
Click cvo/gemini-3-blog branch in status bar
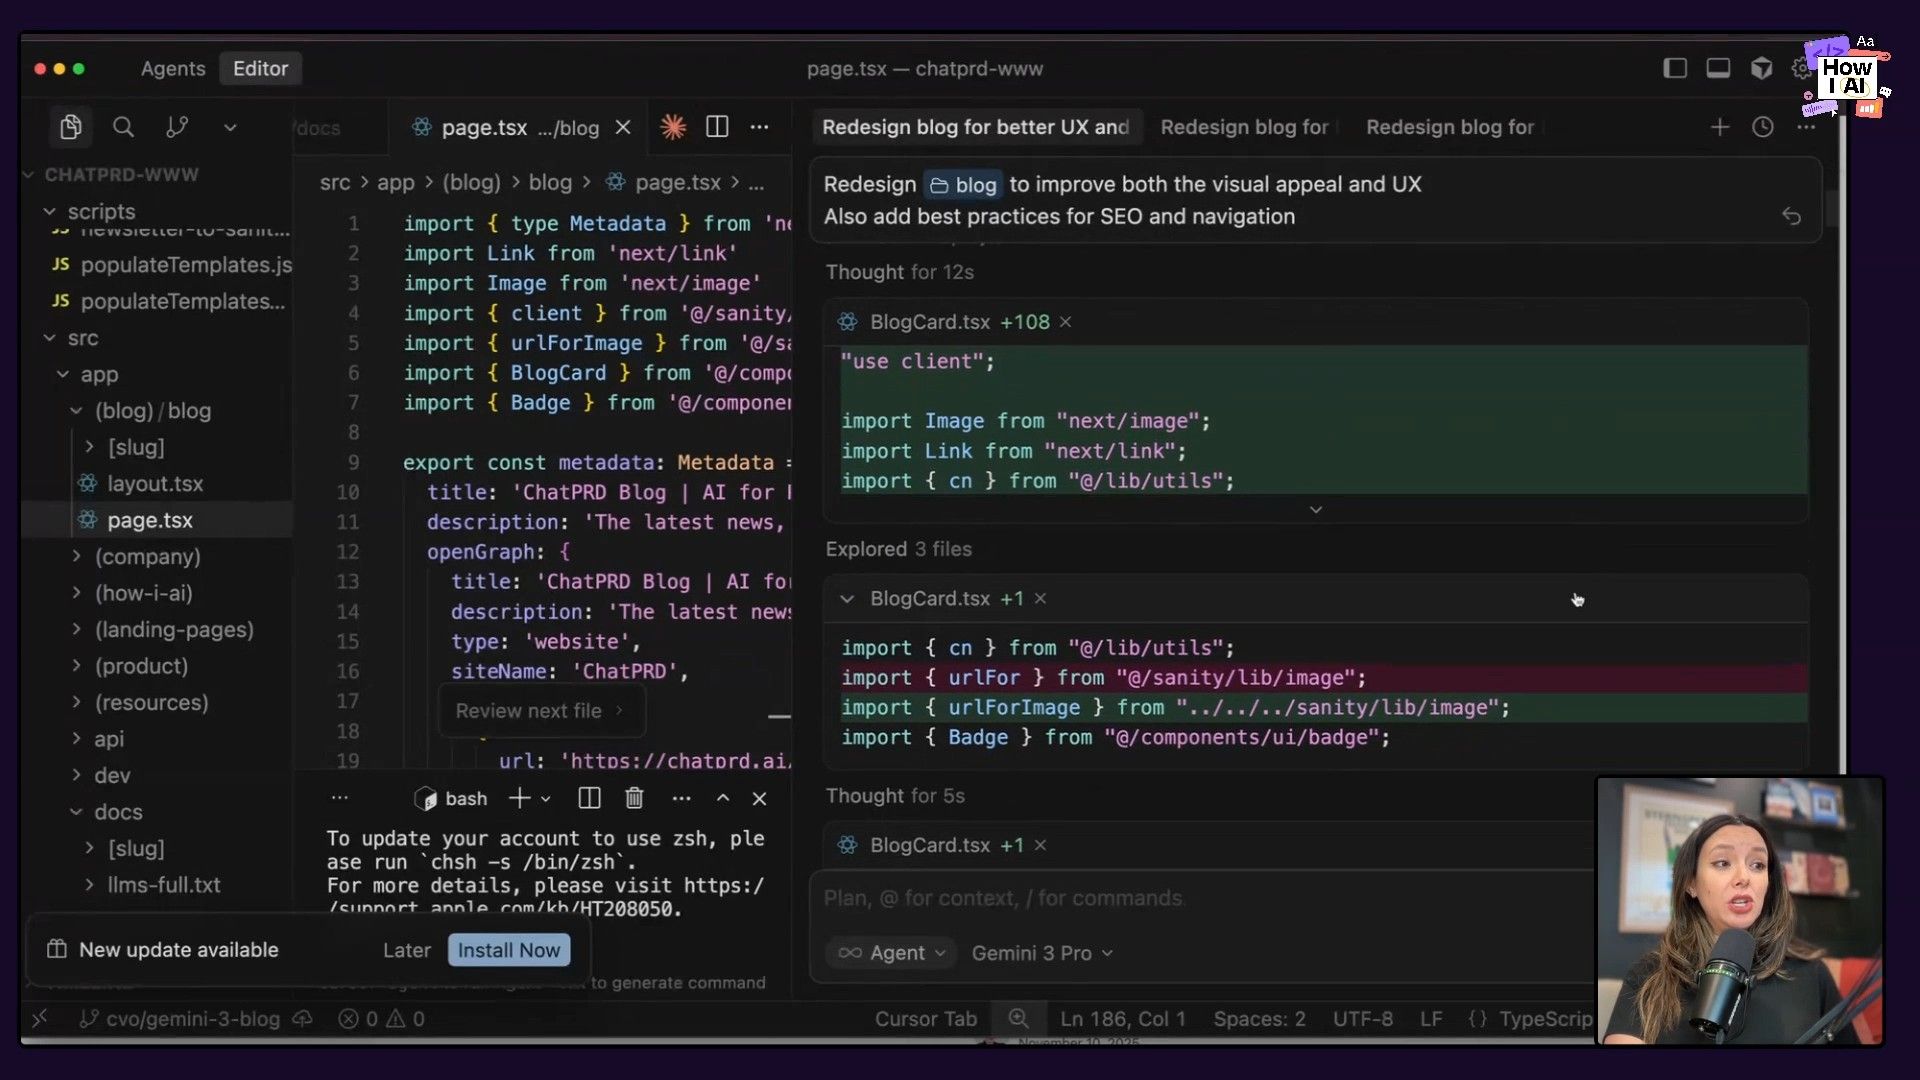[x=181, y=1019]
